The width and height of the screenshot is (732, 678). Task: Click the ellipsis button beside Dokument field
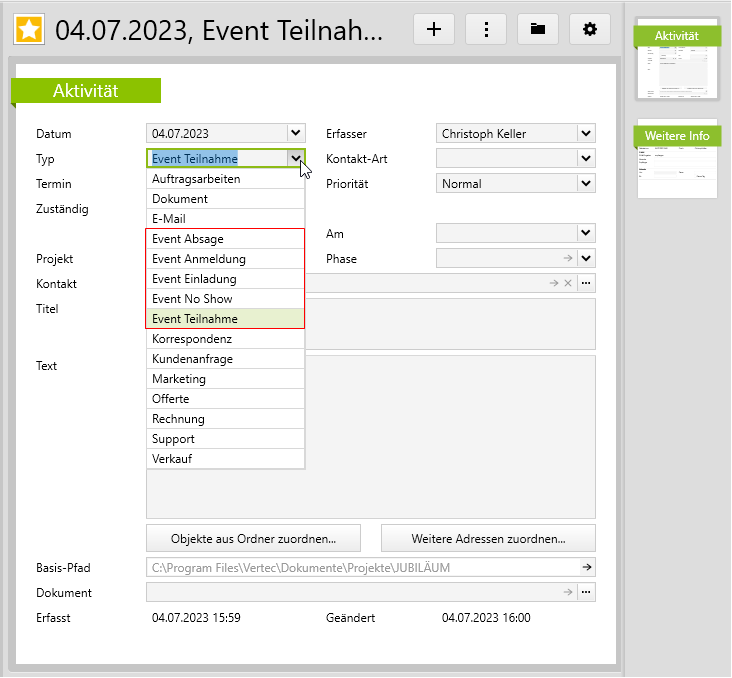coord(586,593)
